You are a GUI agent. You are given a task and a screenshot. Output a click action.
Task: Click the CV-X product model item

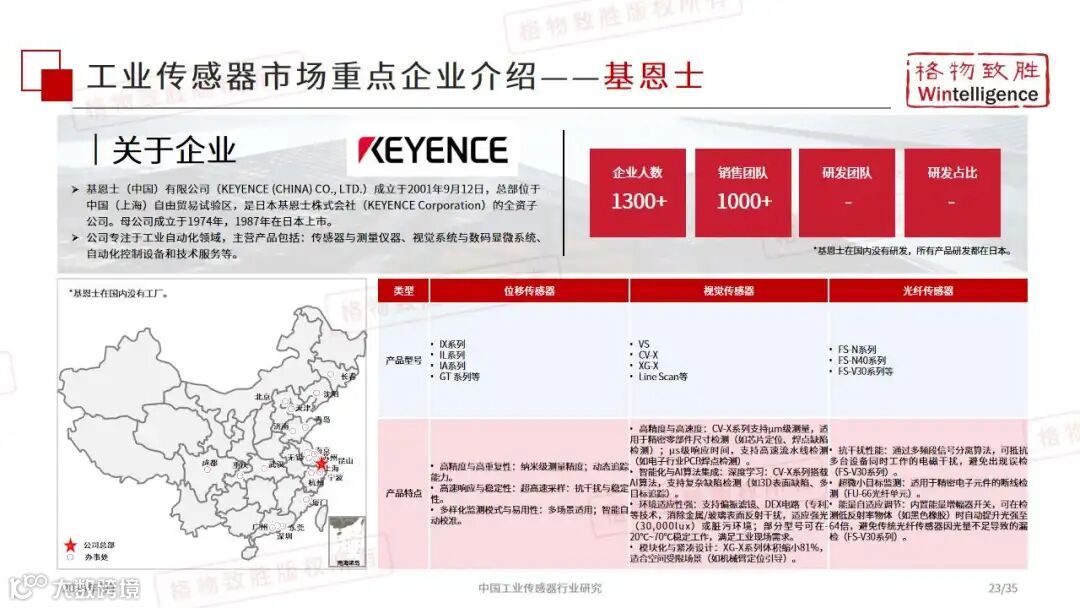(647, 355)
